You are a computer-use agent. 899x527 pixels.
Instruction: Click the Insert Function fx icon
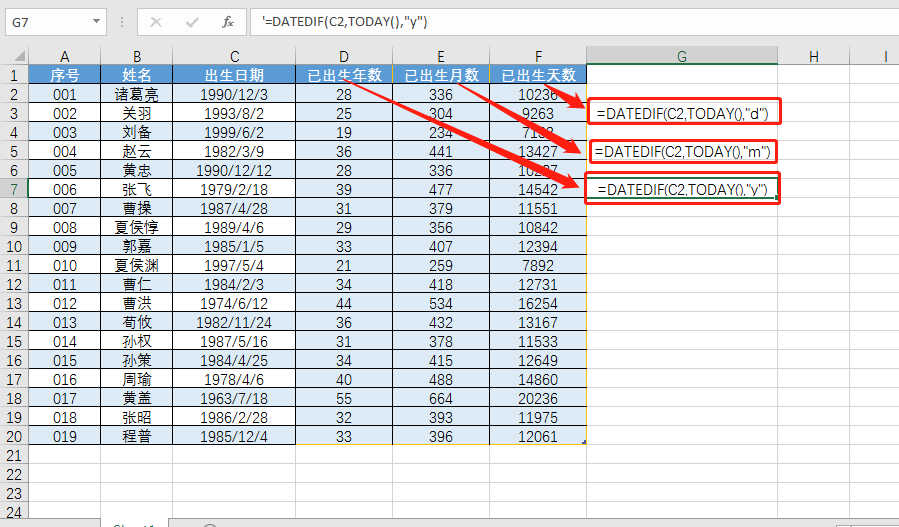pos(227,21)
